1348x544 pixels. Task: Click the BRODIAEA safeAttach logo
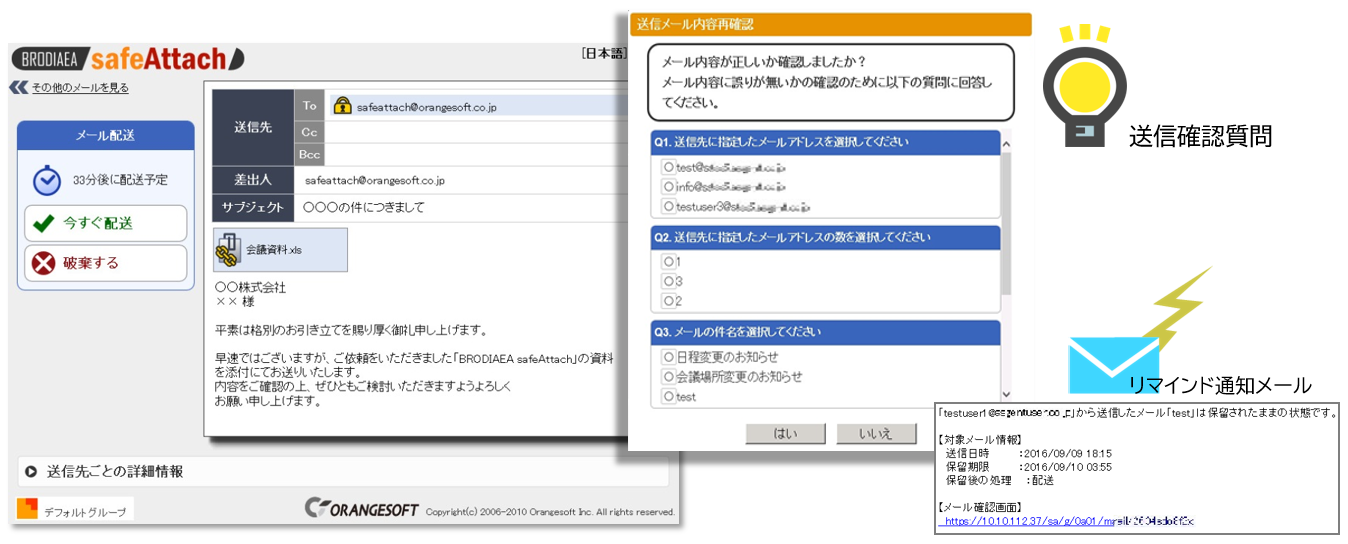pos(127,58)
